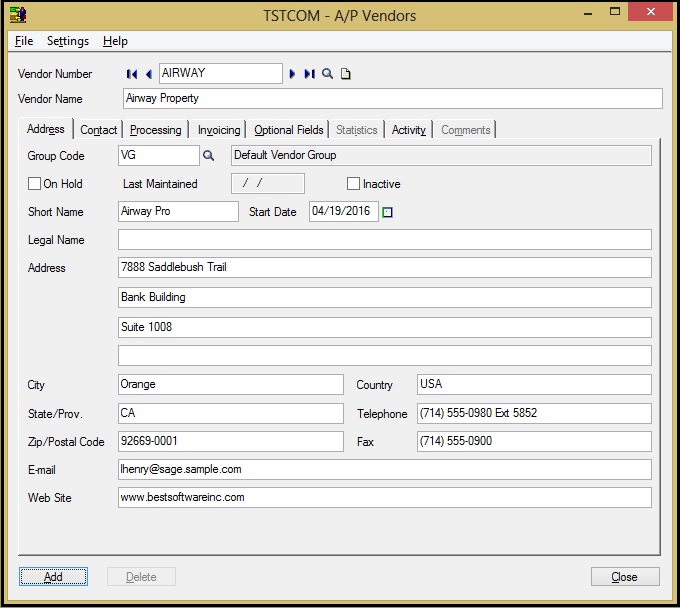The width and height of the screenshot is (680, 608).
Task: Close window with red X
Action: click(x=651, y=12)
